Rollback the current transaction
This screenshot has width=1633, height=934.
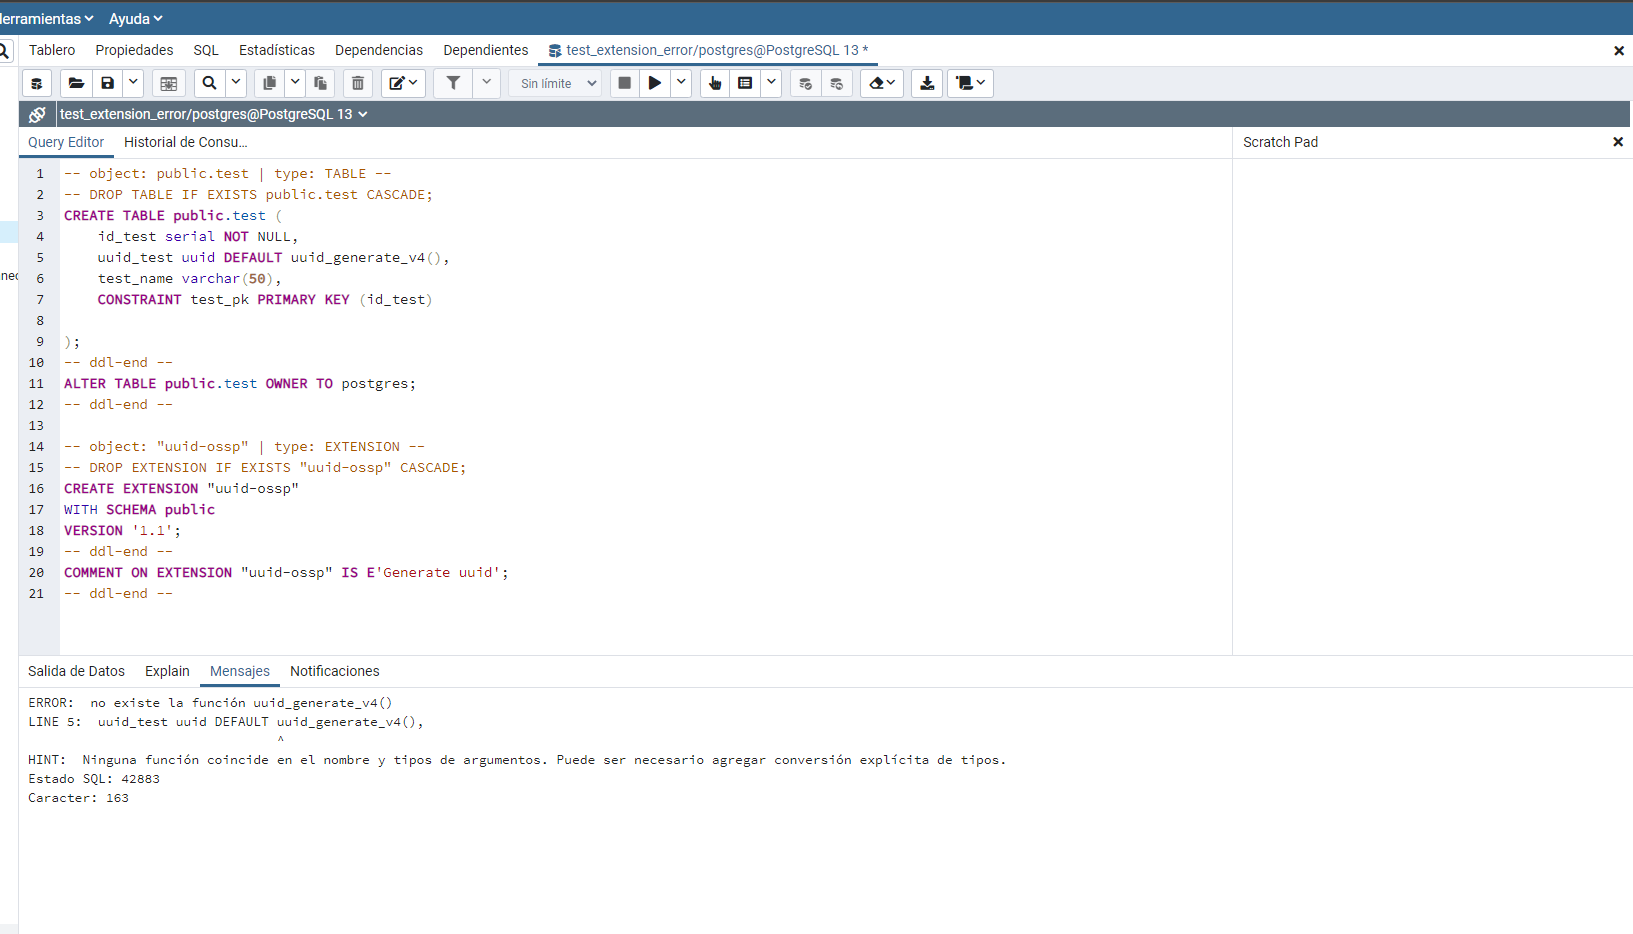coord(837,83)
